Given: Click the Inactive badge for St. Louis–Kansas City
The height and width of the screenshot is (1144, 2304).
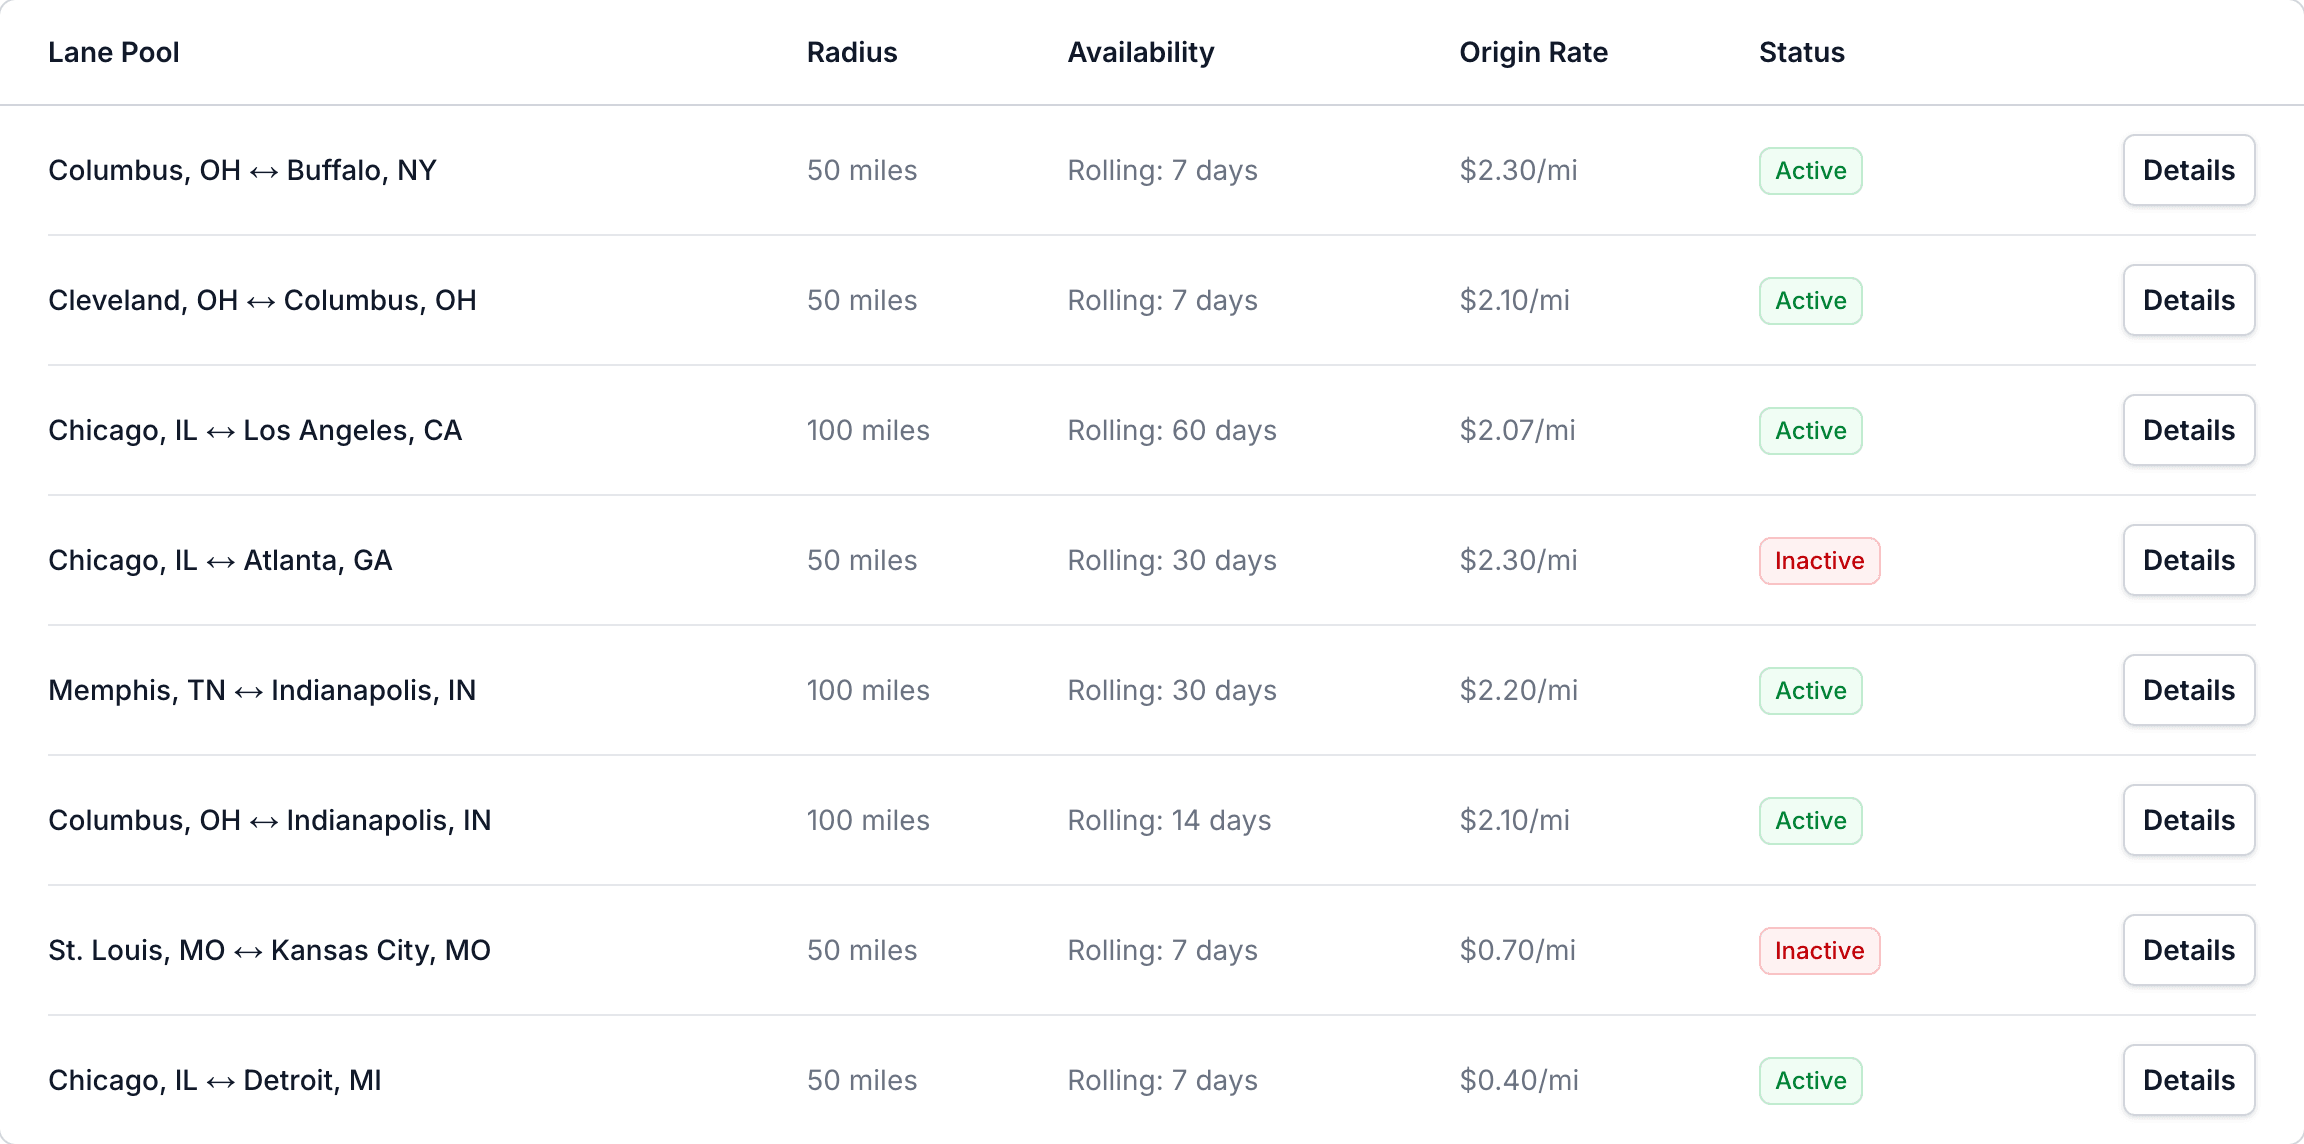Looking at the screenshot, I should pyautogui.click(x=1819, y=951).
